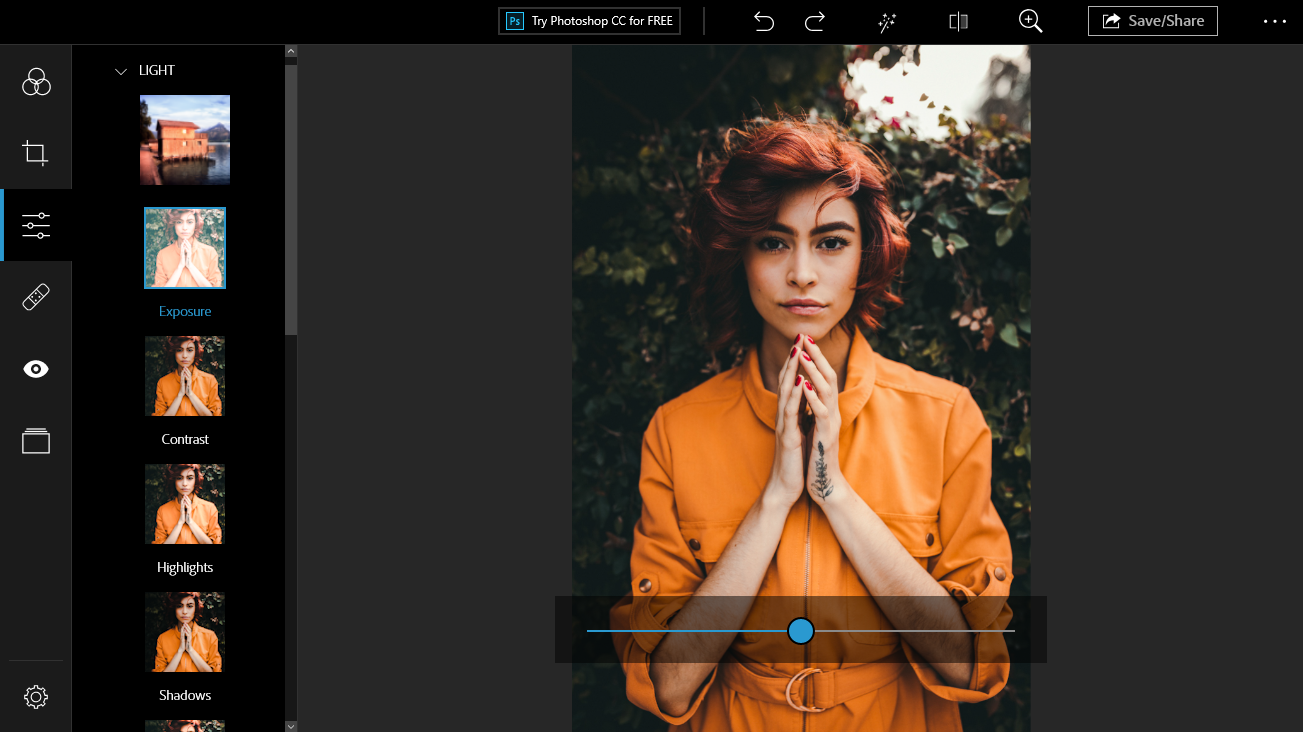Screen dimensions: 1303x732
Task: Redo the last edit
Action: pyautogui.click(x=814, y=20)
